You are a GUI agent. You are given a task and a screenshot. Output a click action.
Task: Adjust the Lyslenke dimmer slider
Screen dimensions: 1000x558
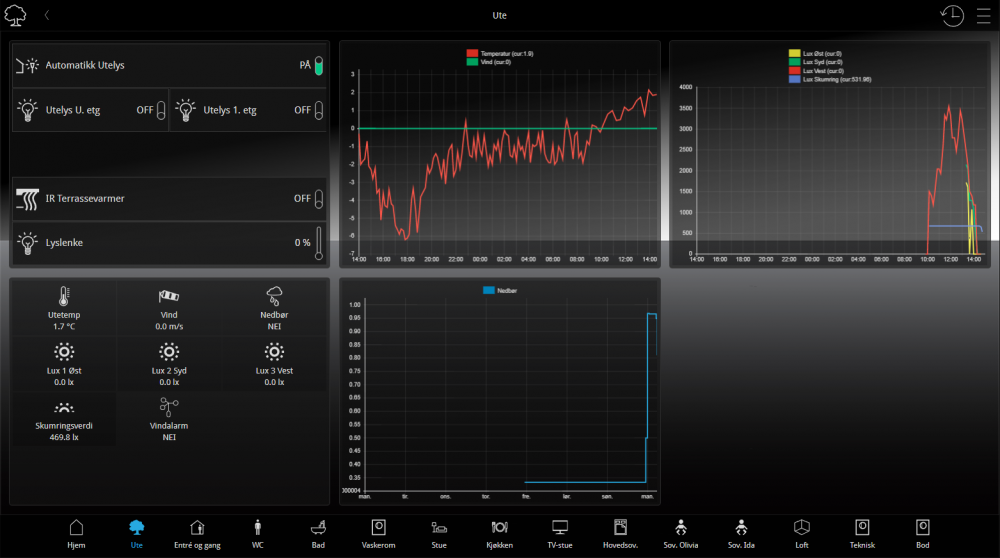318,243
